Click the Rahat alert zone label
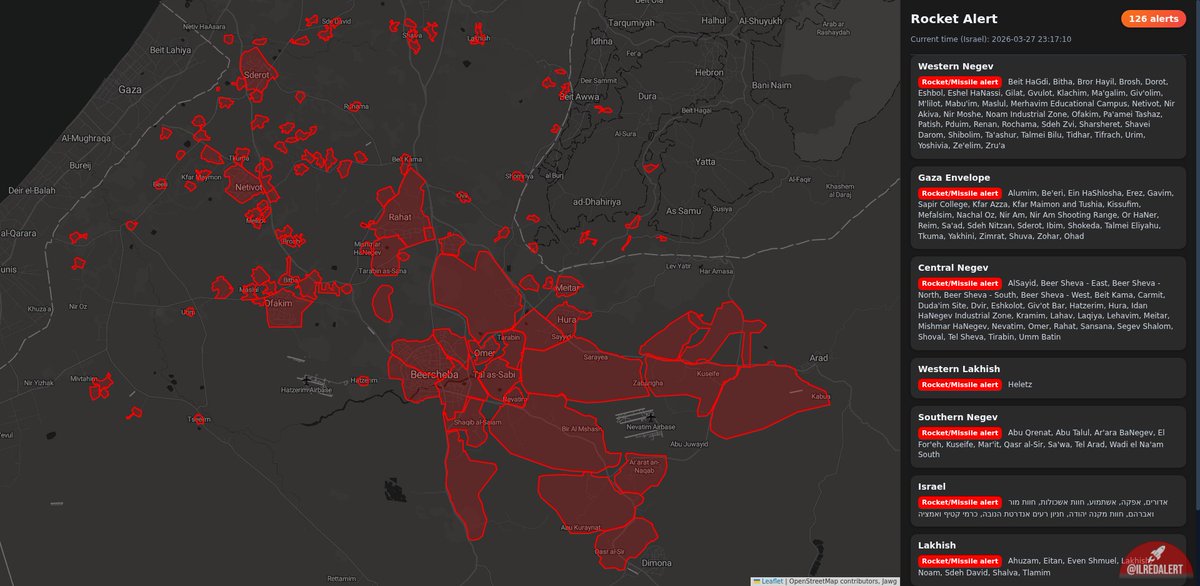 (400, 216)
